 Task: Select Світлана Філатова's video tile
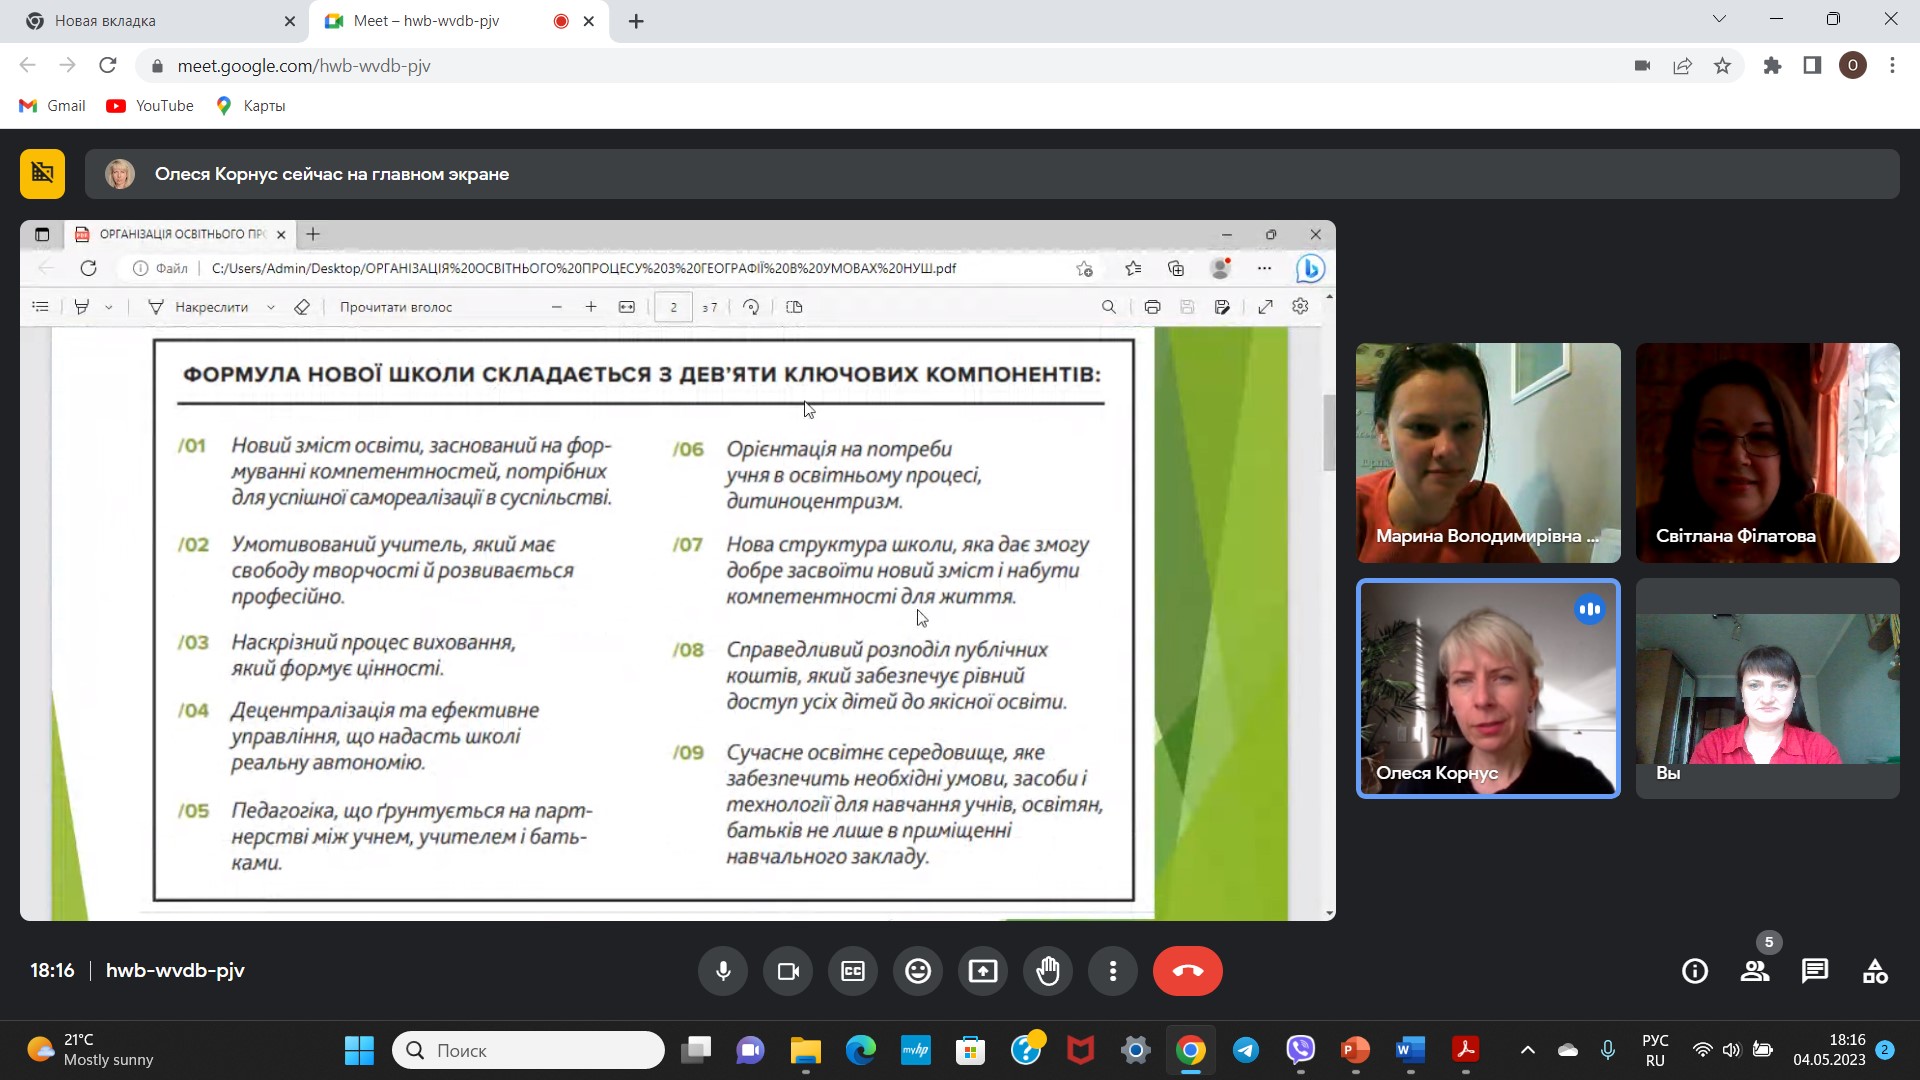tap(1768, 453)
